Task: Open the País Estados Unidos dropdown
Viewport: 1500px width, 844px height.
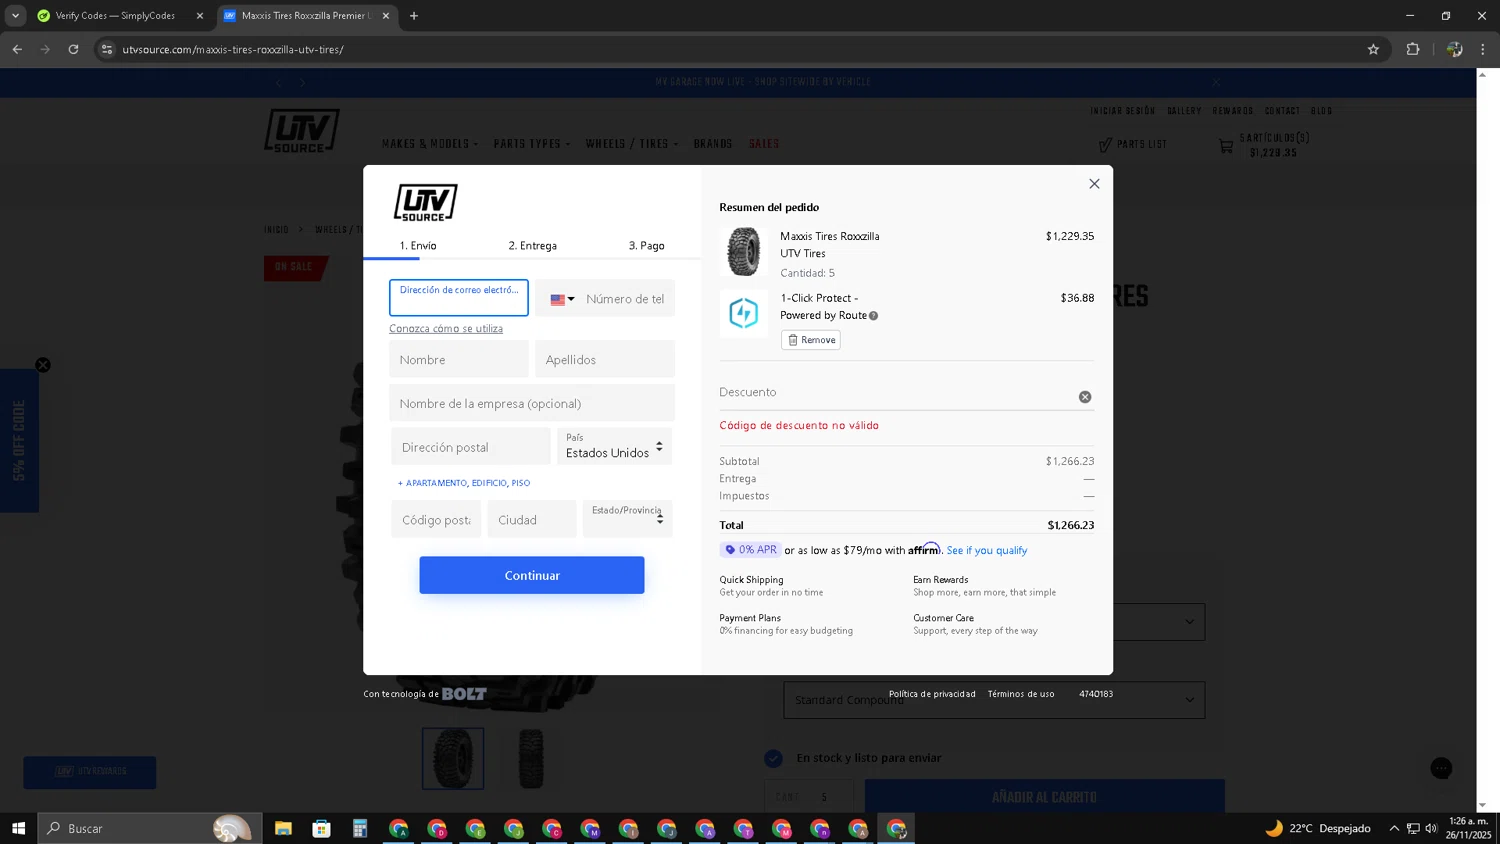Action: [x=615, y=447]
